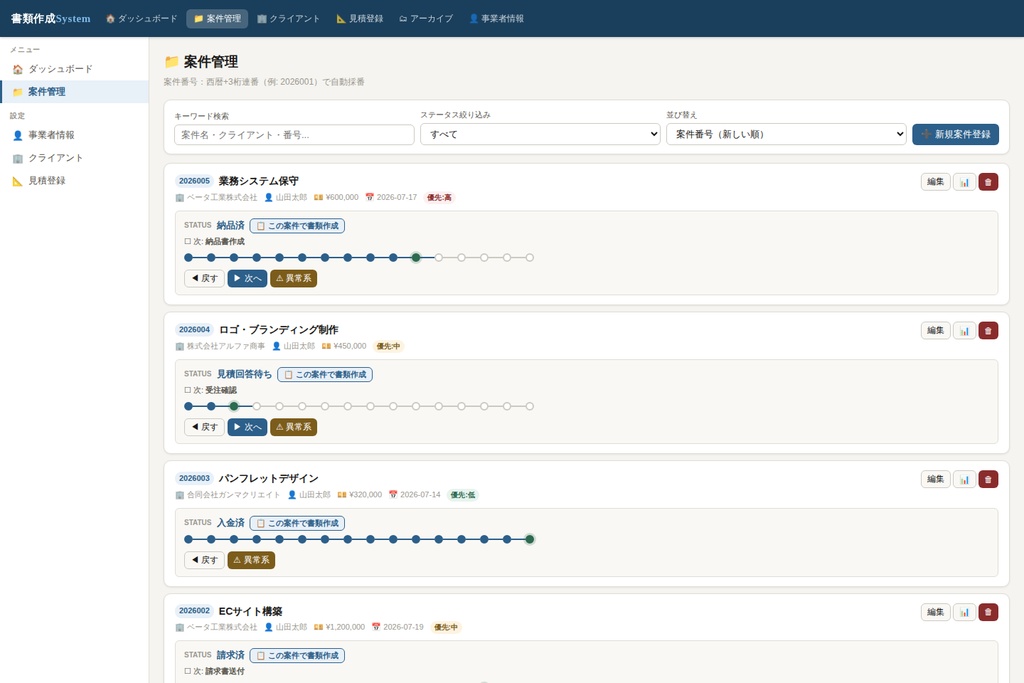1024x683 pixels.
Task: Delete the ECサイト構築 case with trash icon
Action: (987, 612)
